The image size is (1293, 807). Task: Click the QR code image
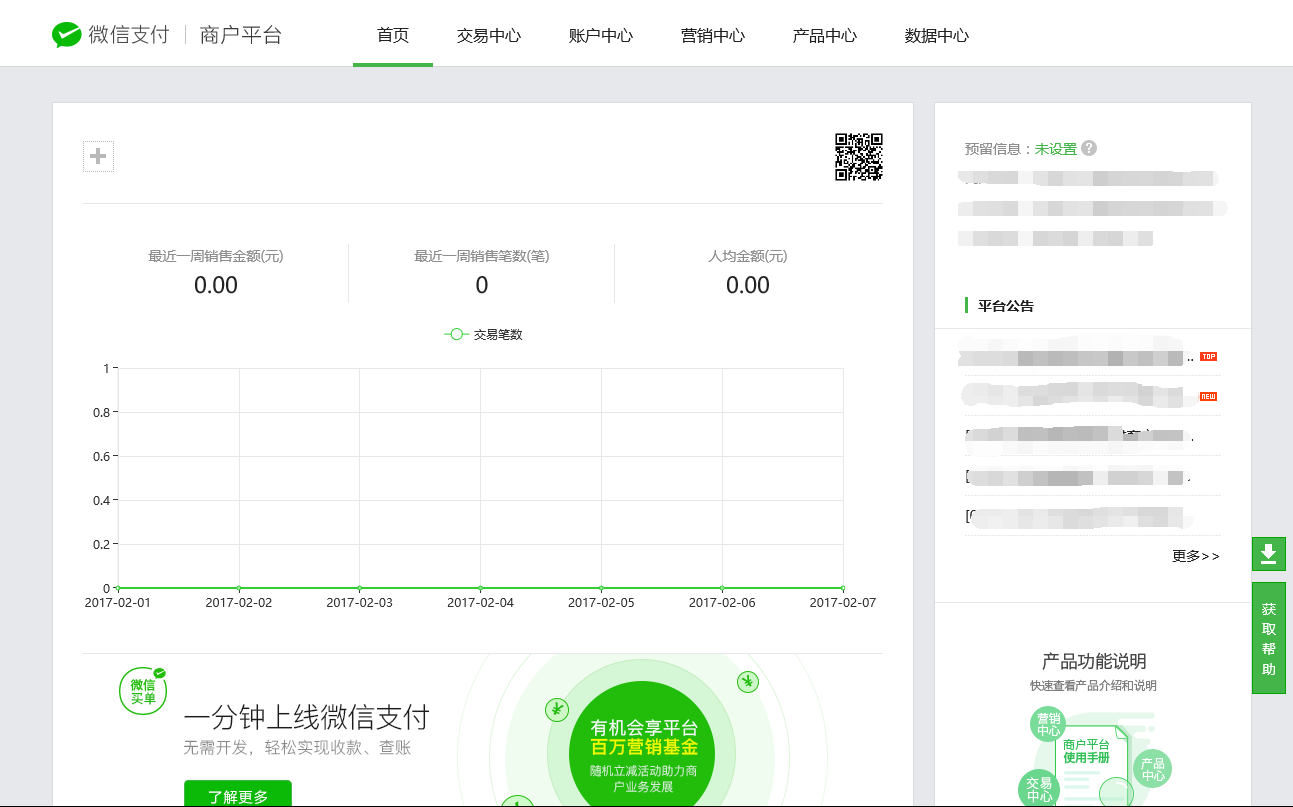pyautogui.click(x=858, y=157)
